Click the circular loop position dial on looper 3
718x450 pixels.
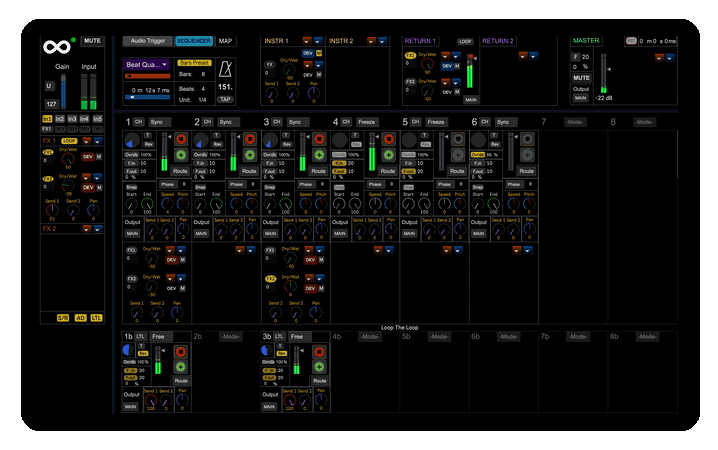coord(270,139)
